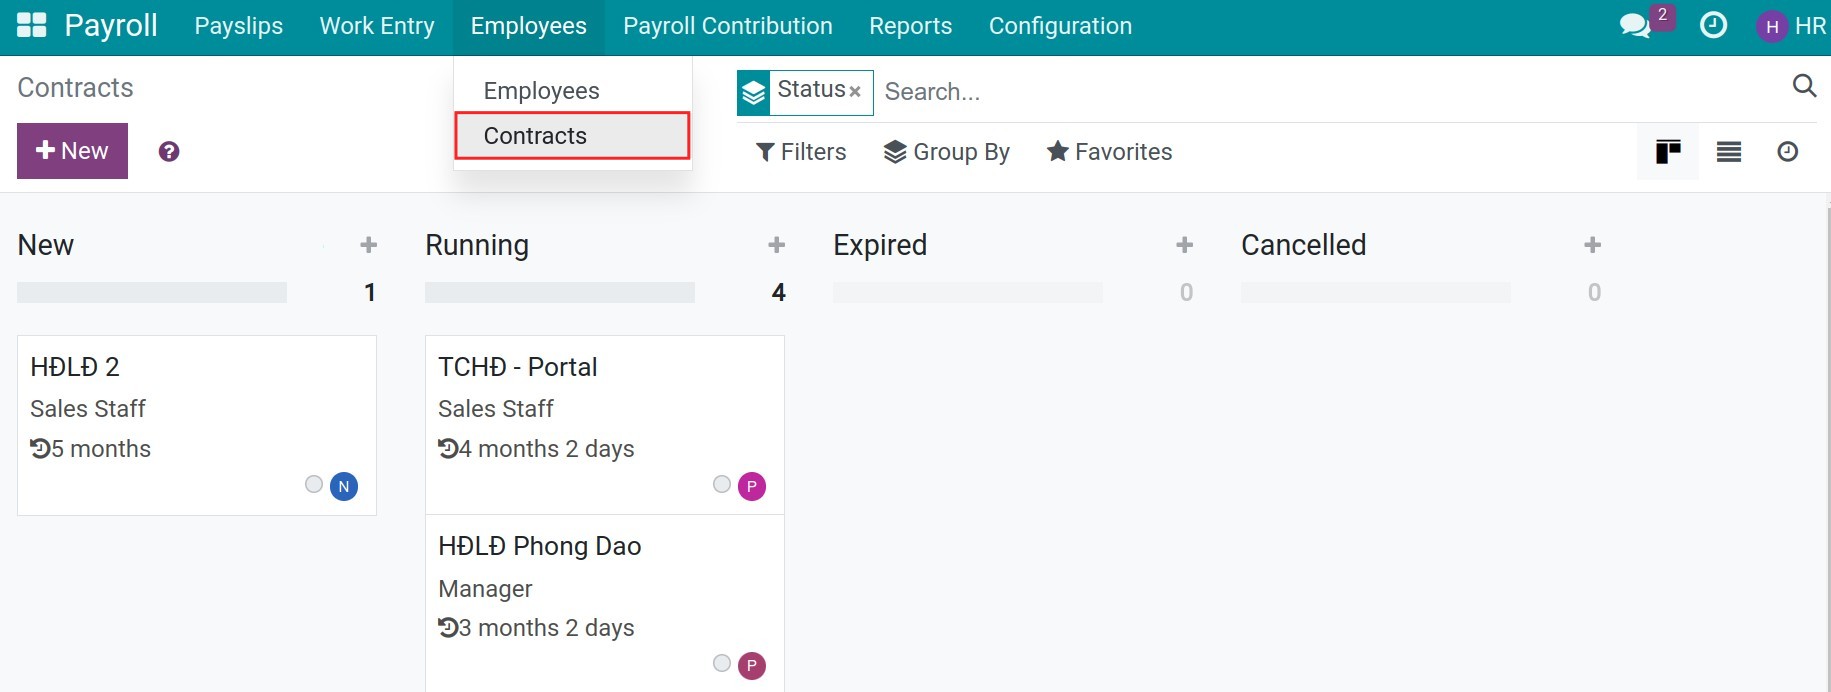The width and height of the screenshot is (1831, 692).
Task: Create a New contract
Action: point(72,151)
